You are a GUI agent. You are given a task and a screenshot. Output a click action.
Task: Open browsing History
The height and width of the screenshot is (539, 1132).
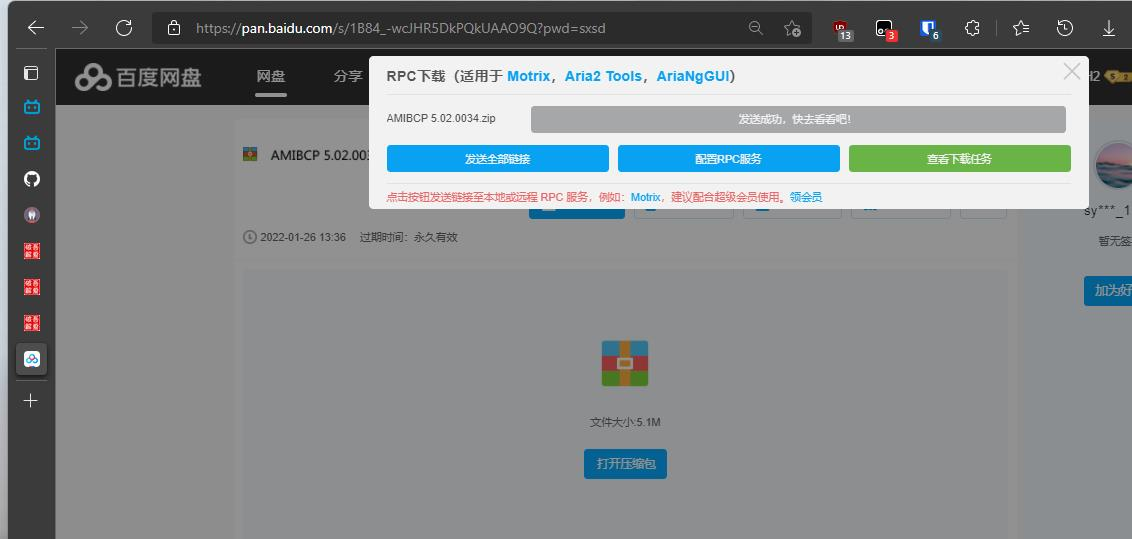pos(1065,28)
